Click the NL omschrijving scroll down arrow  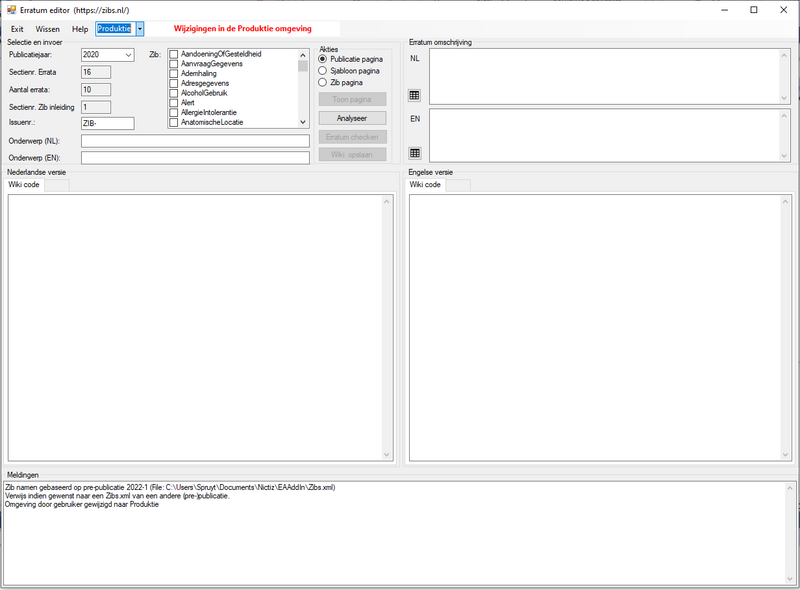click(784, 98)
